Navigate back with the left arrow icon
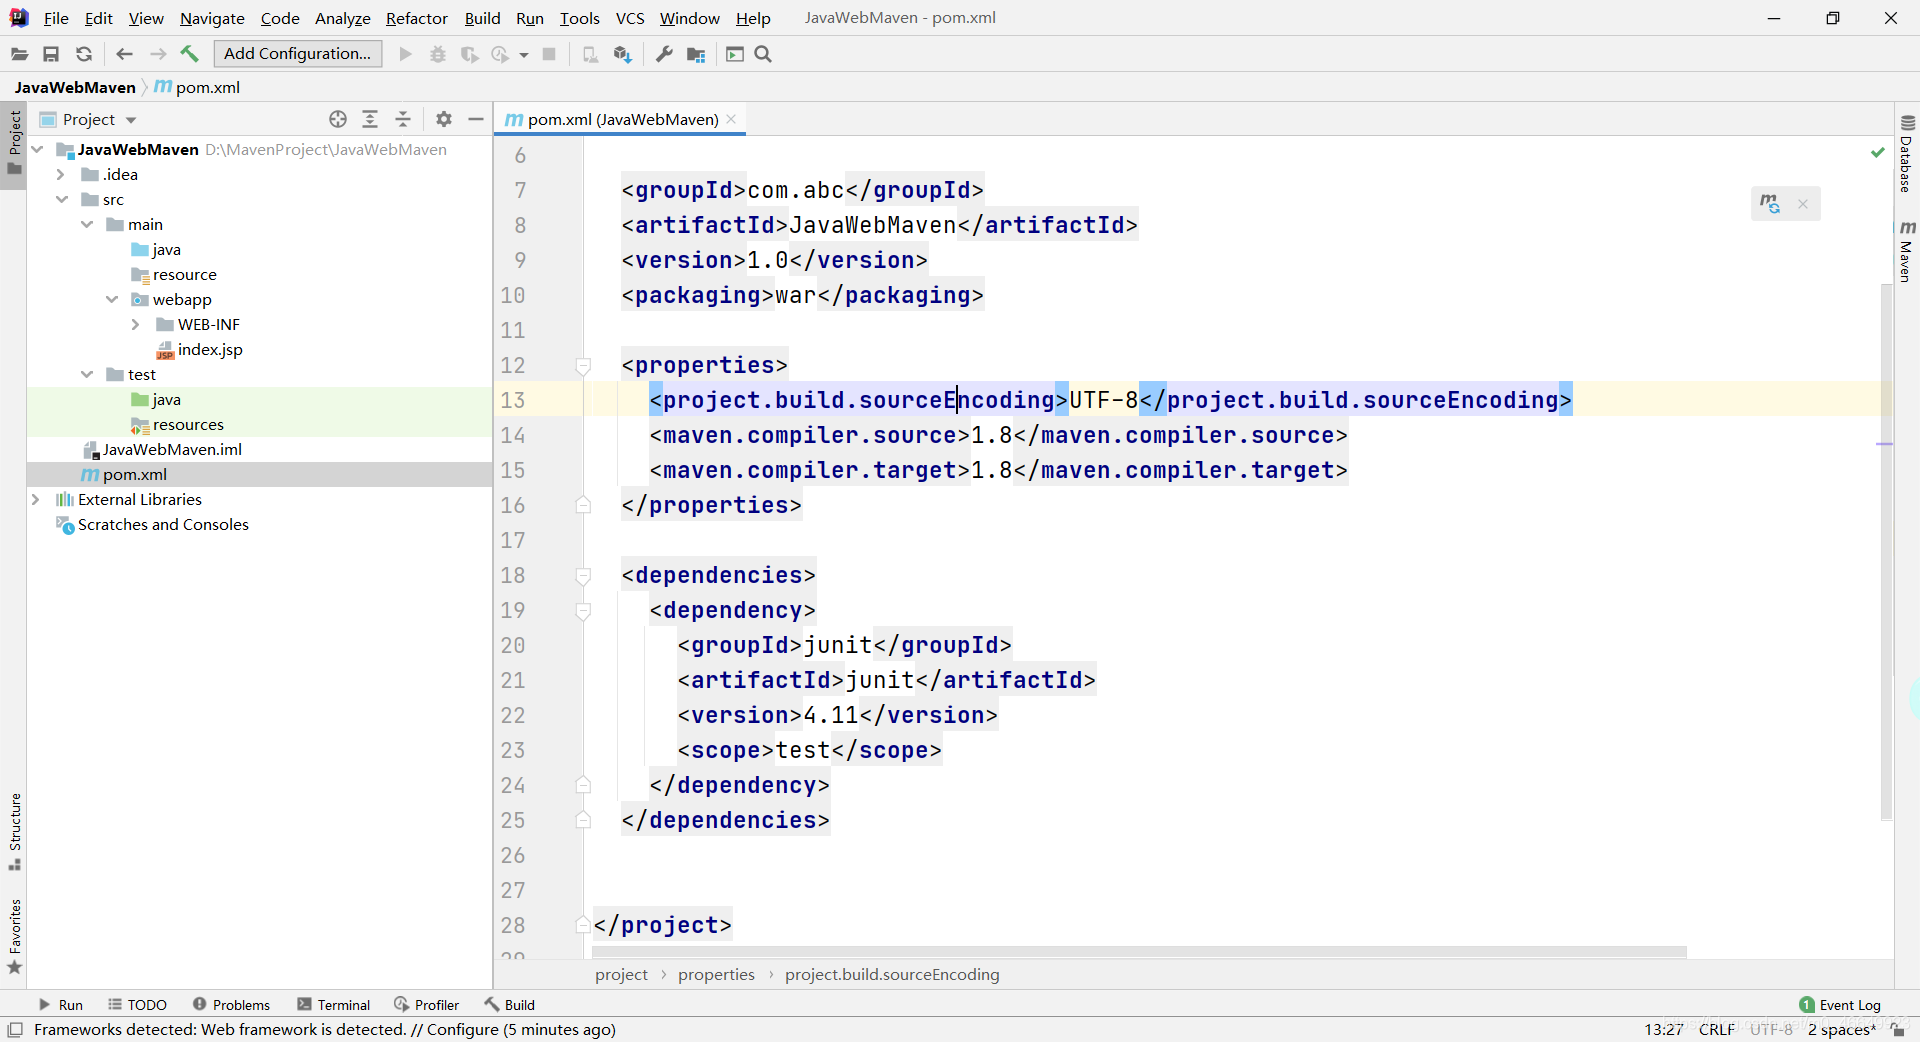This screenshot has height=1042, width=1920. pyautogui.click(x=124, y=54)
